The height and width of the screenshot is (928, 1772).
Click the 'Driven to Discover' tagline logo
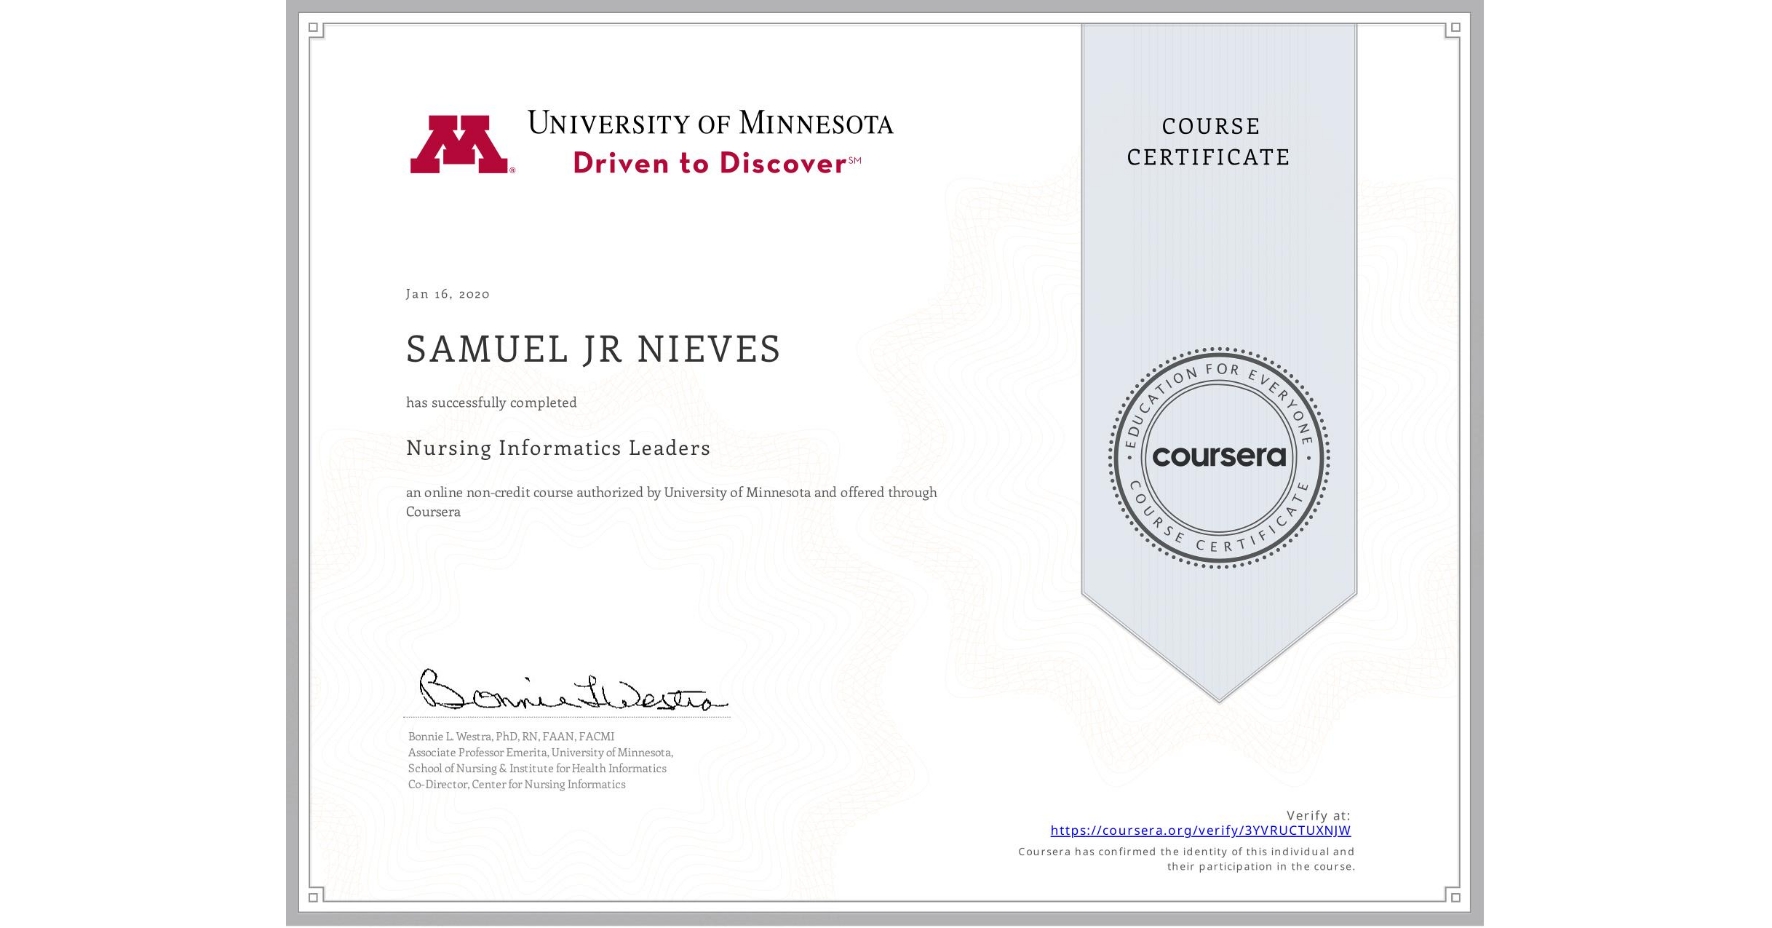tap(710, 162)
